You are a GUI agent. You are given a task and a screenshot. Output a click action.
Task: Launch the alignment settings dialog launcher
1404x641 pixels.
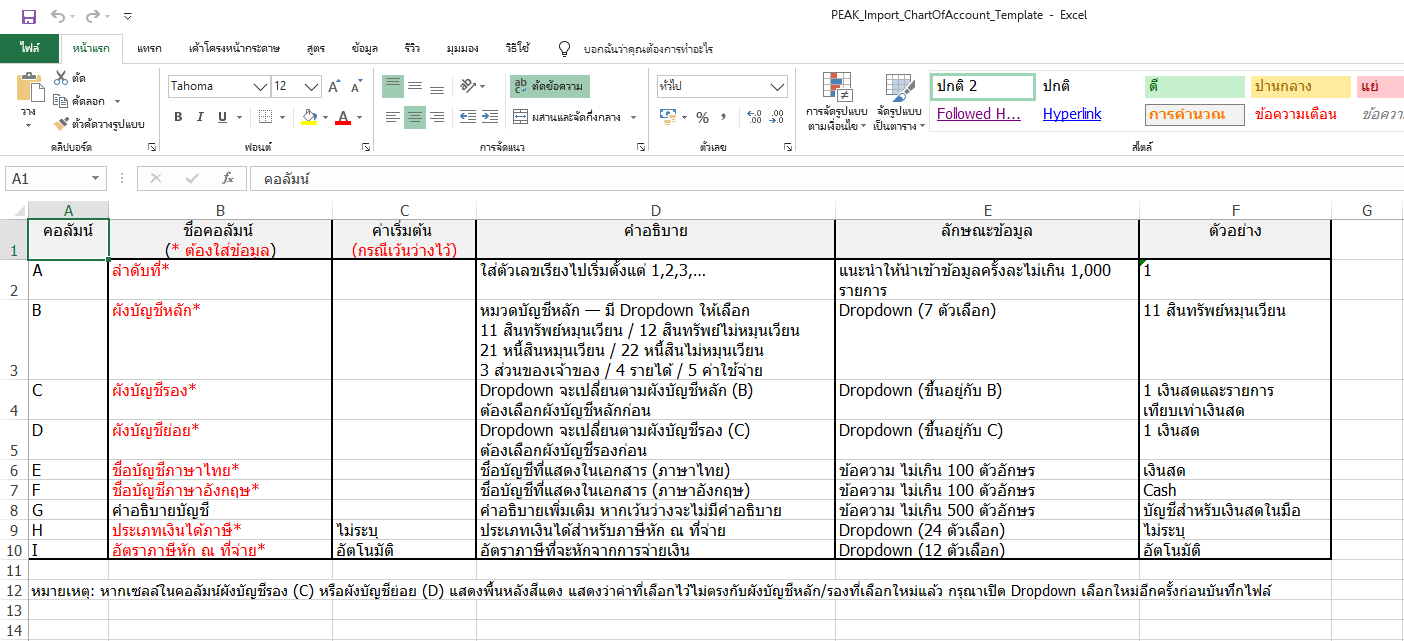(x=643, y=147)
